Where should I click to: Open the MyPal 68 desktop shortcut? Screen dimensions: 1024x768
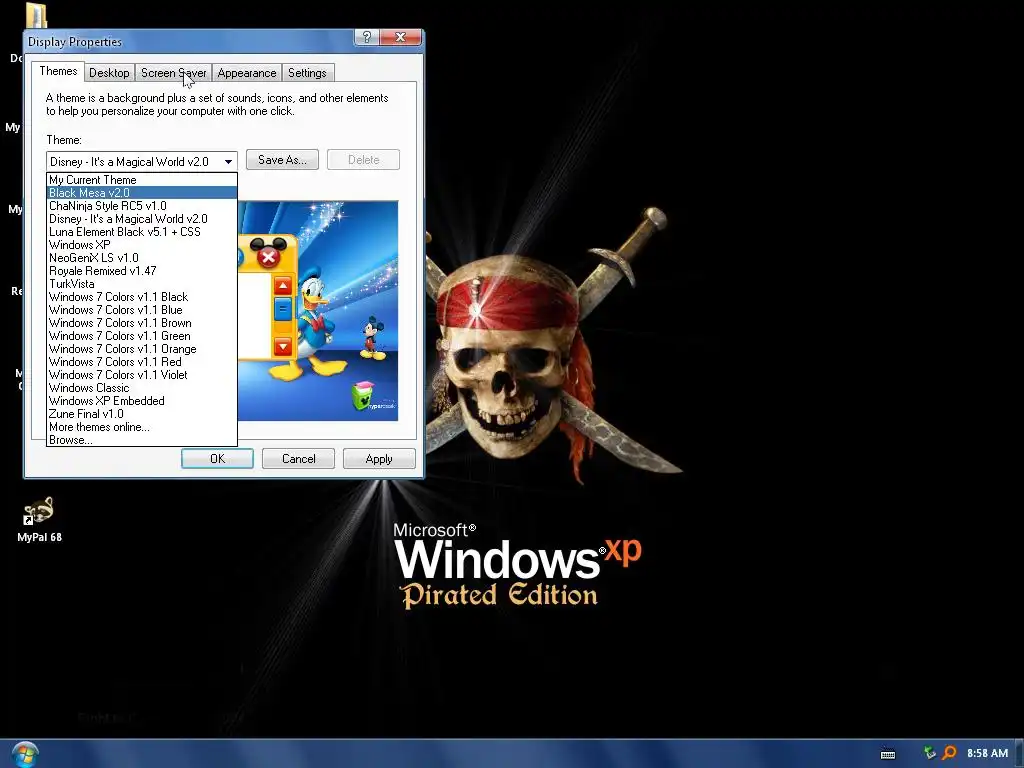coord(39,519)
